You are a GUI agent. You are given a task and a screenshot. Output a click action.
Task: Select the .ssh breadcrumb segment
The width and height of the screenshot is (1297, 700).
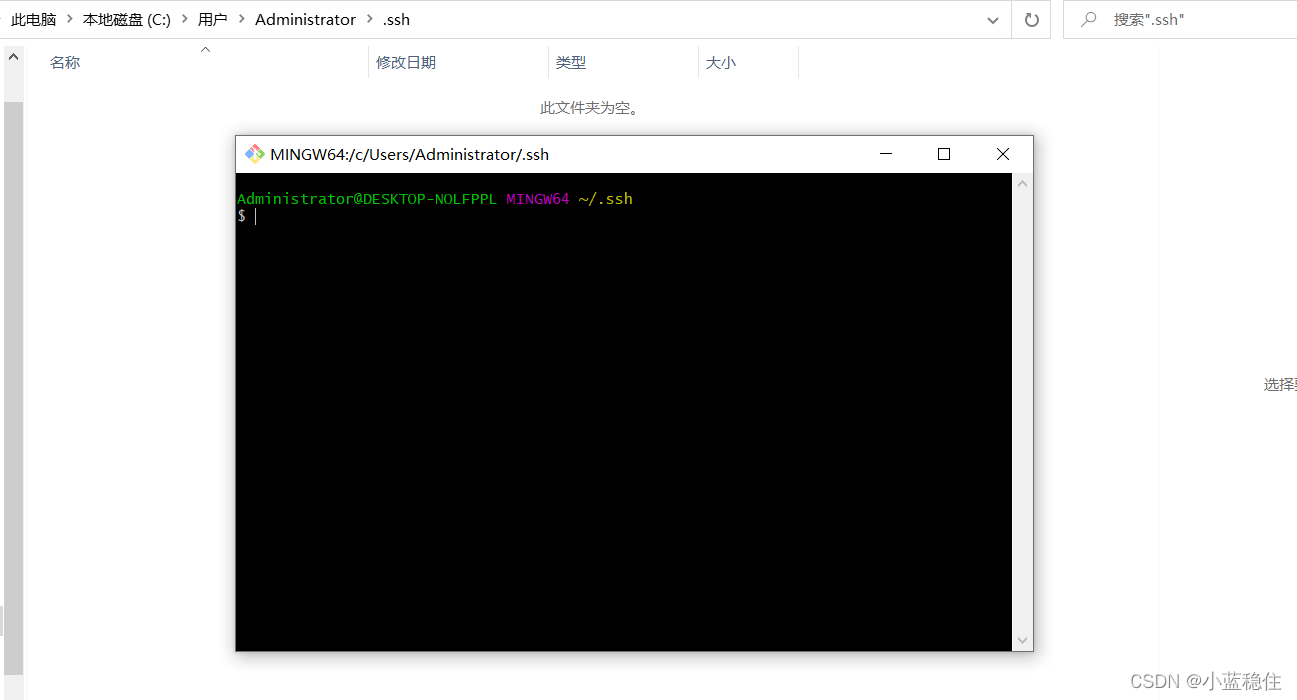click(396, 19)
